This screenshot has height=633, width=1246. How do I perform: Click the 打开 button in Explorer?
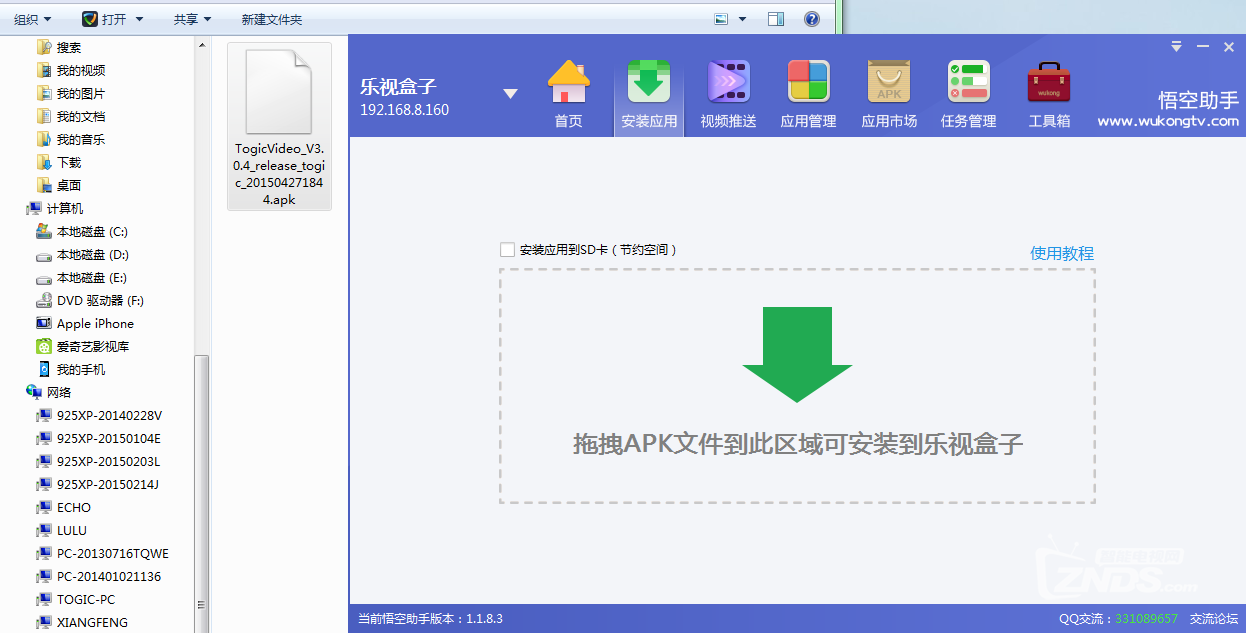tap(105, 19)
